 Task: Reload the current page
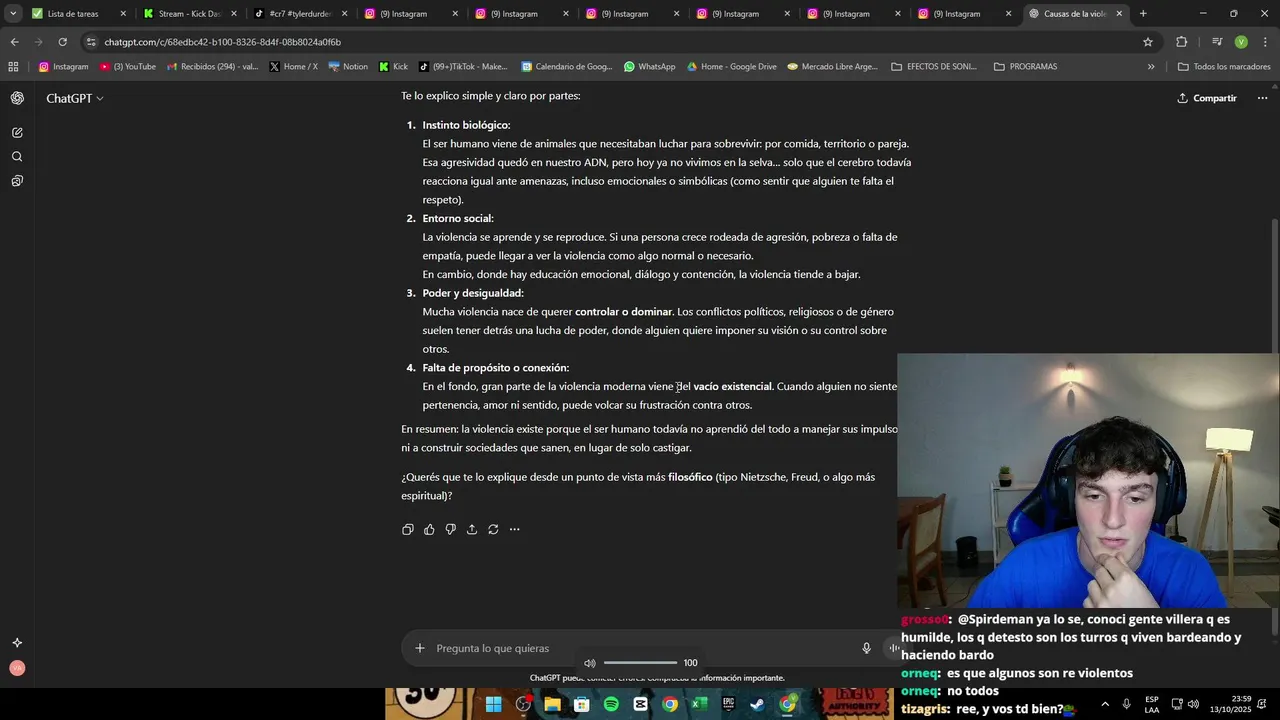(x=62, y=42)
